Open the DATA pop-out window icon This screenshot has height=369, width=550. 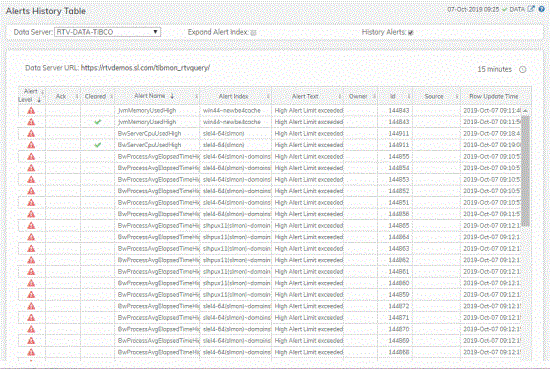(531, 9)
